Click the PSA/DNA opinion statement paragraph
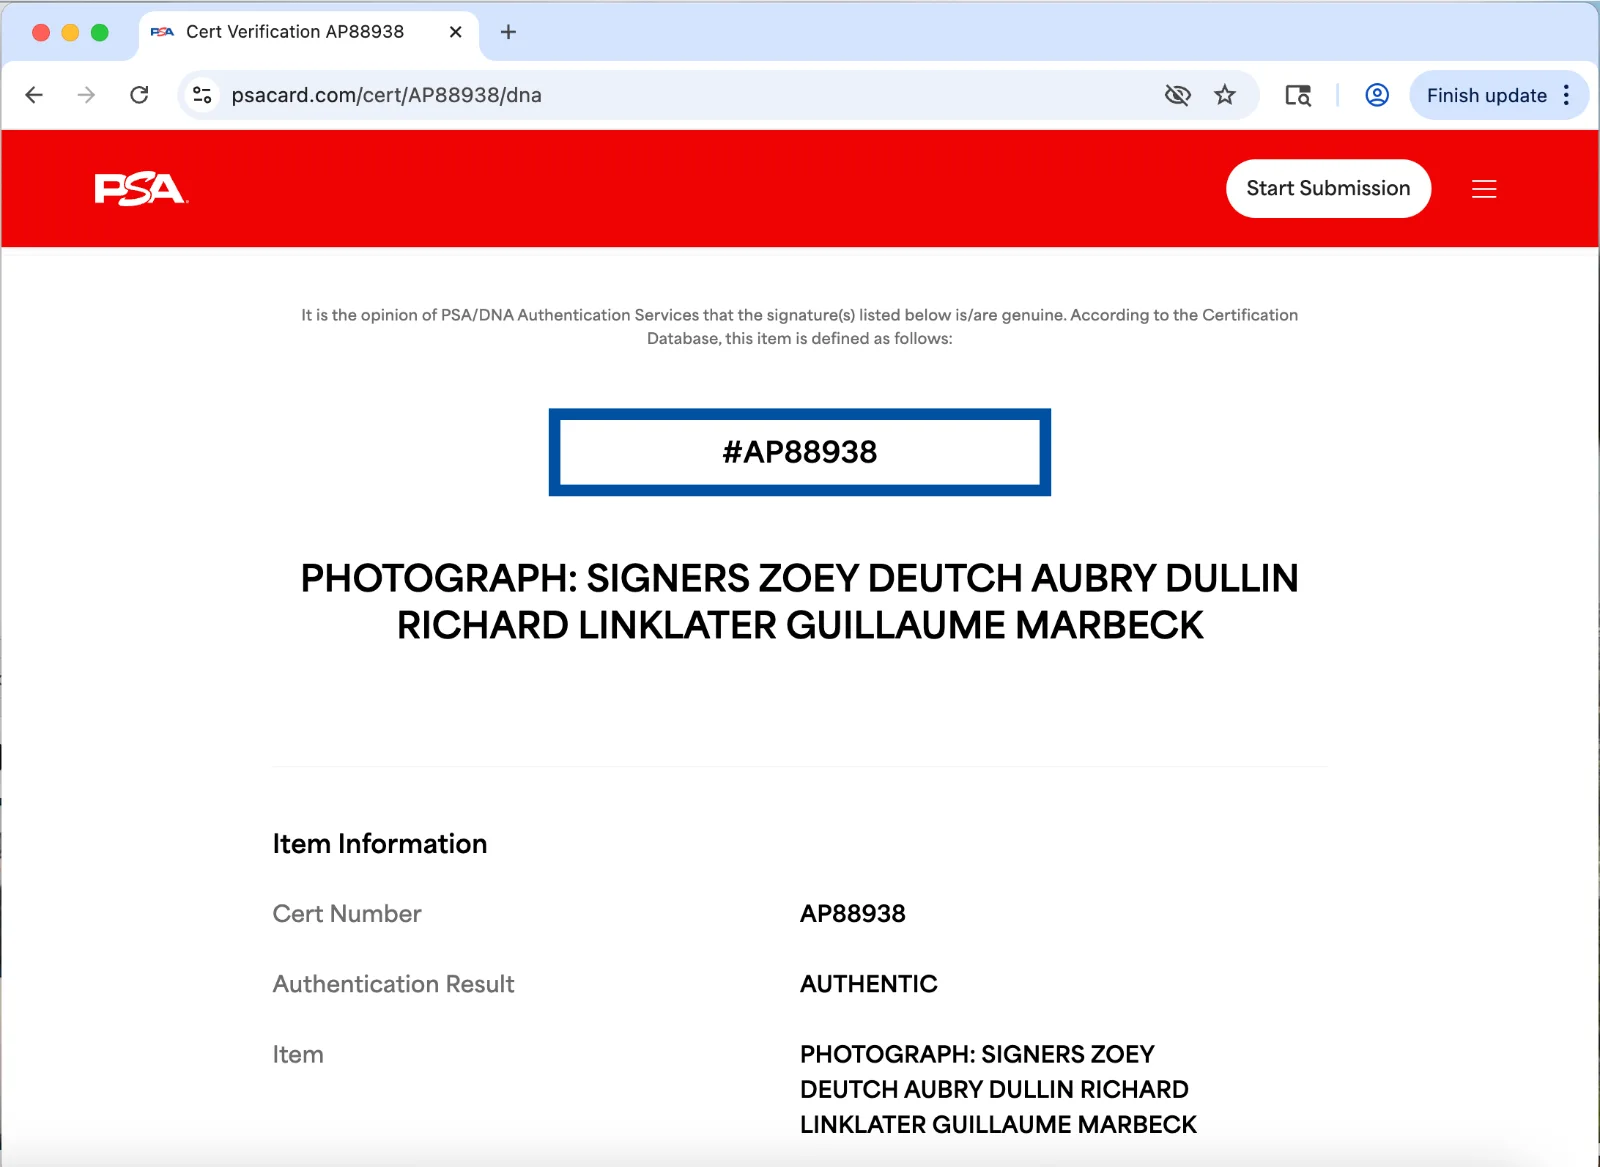 point(800,327)
